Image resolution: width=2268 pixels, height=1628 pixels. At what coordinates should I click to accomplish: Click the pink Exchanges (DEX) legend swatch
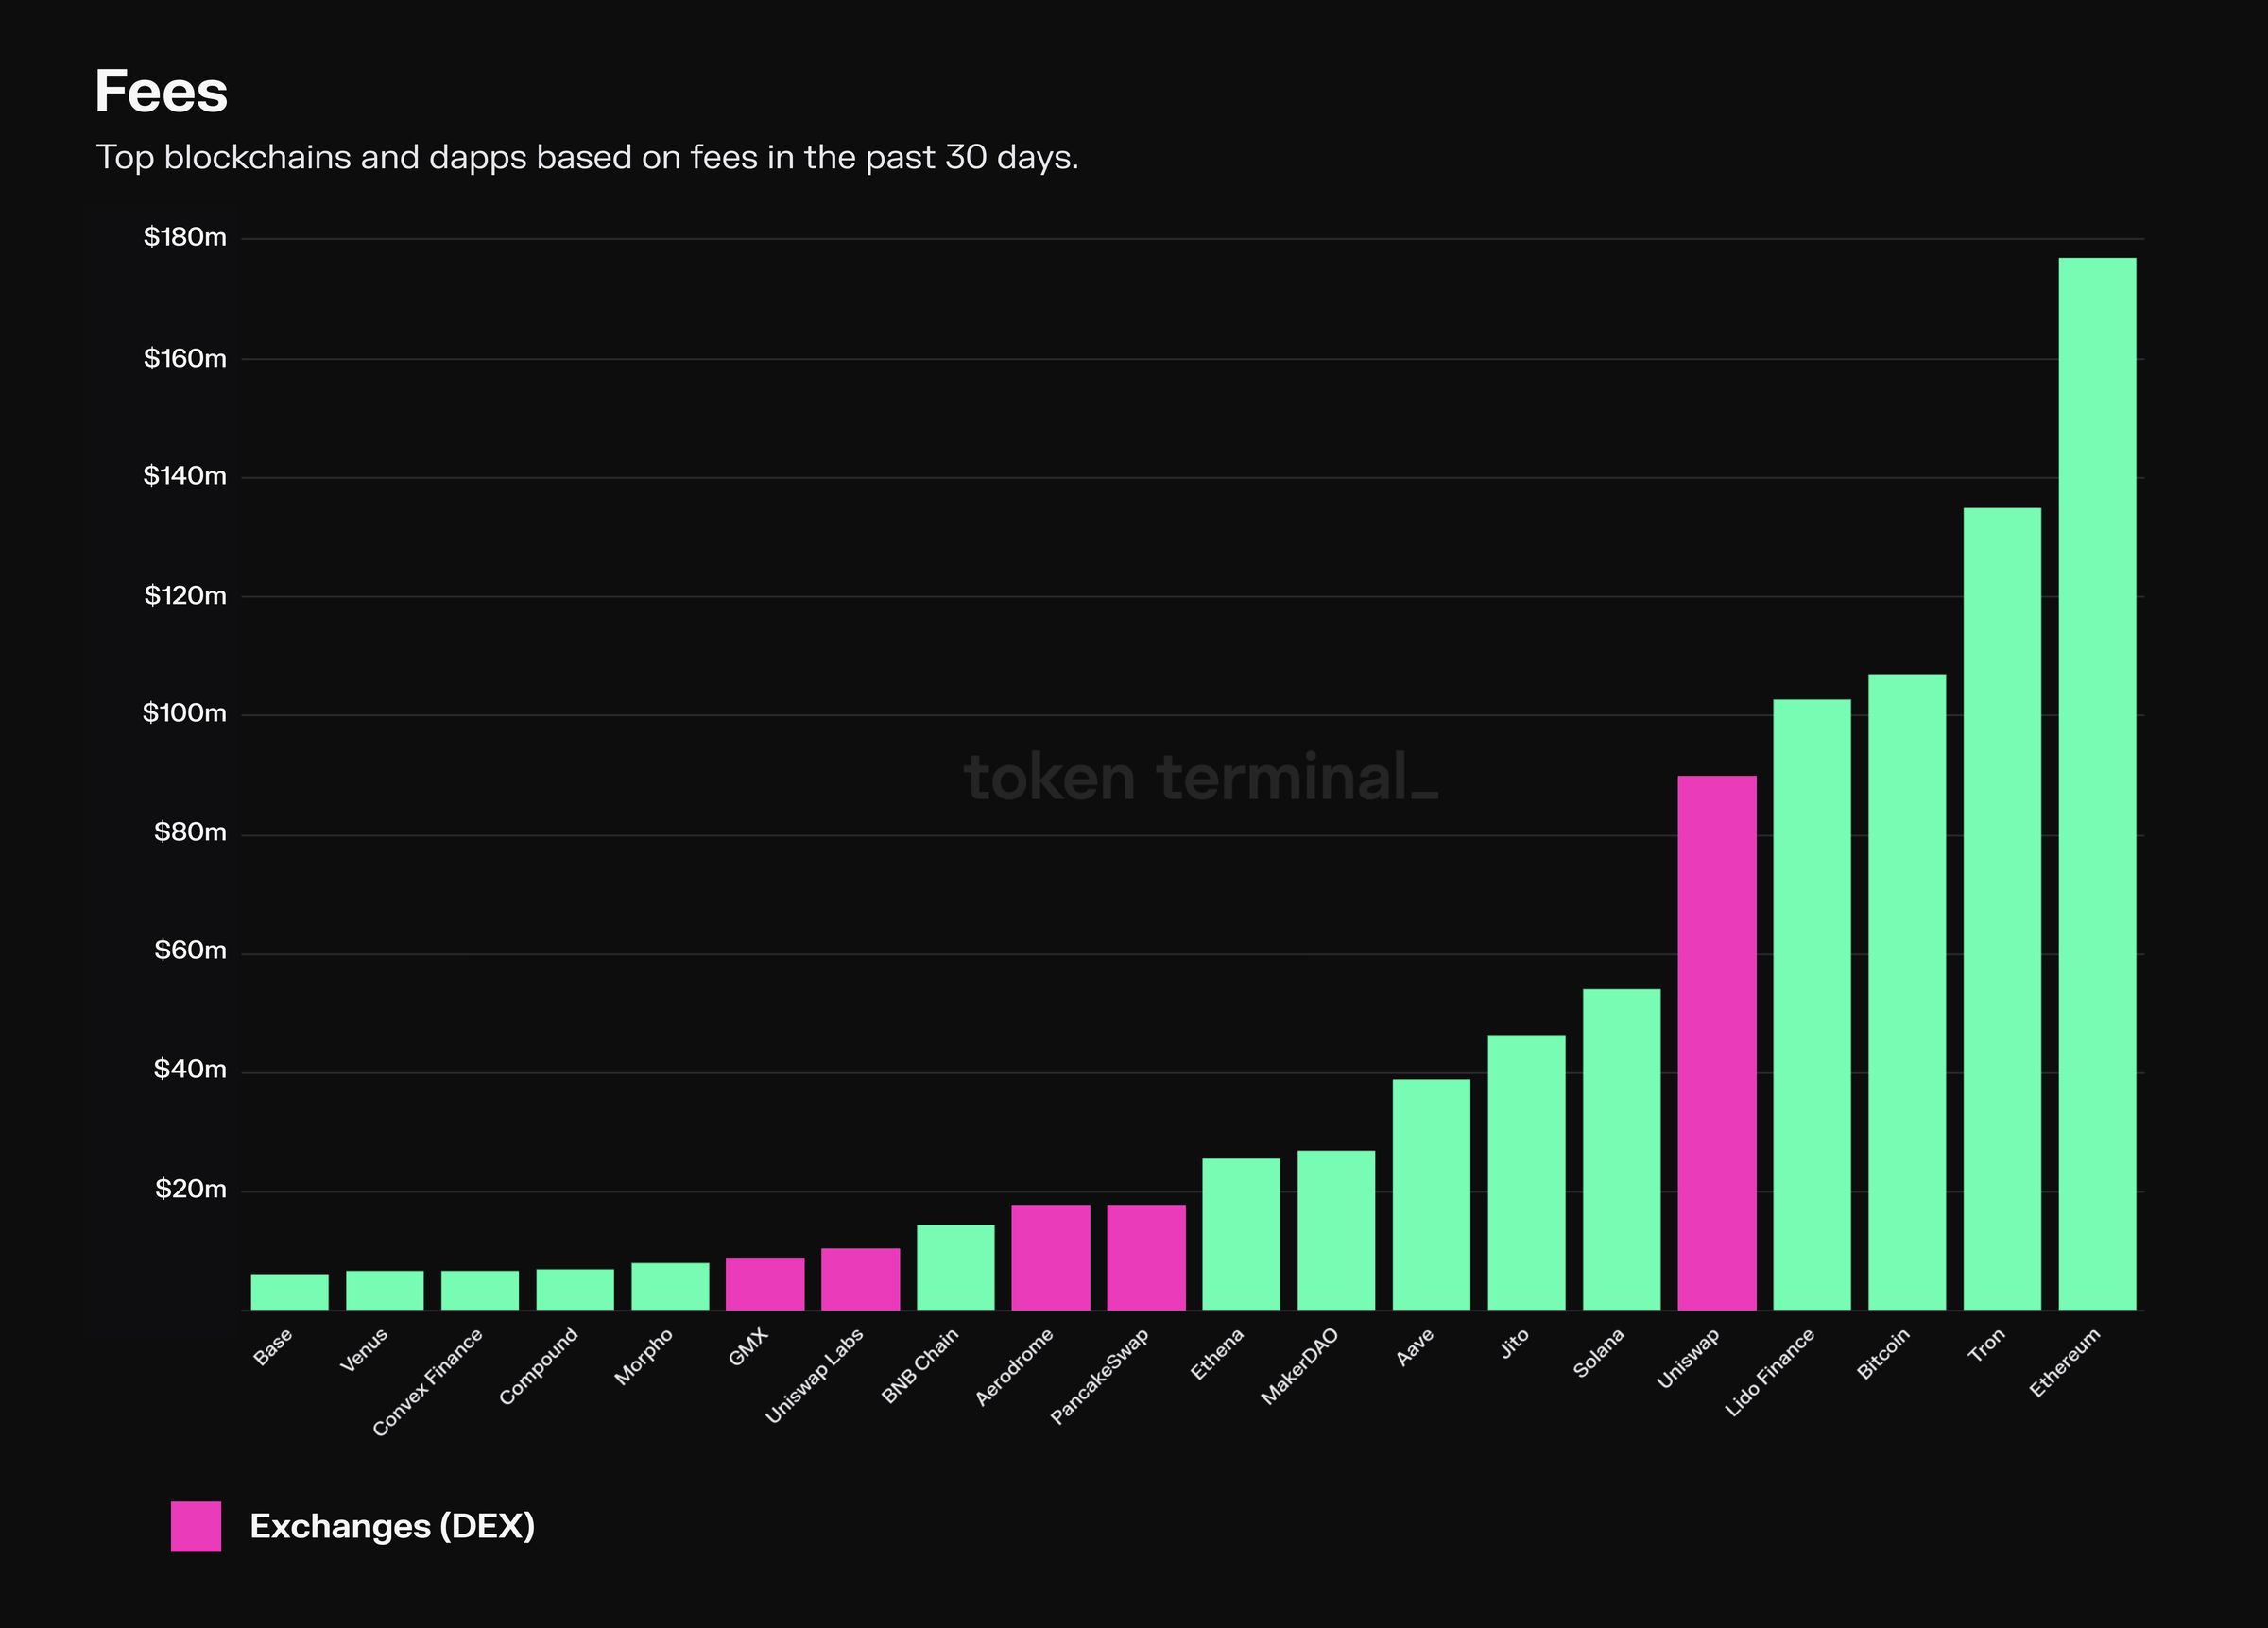click(196, 1526)
